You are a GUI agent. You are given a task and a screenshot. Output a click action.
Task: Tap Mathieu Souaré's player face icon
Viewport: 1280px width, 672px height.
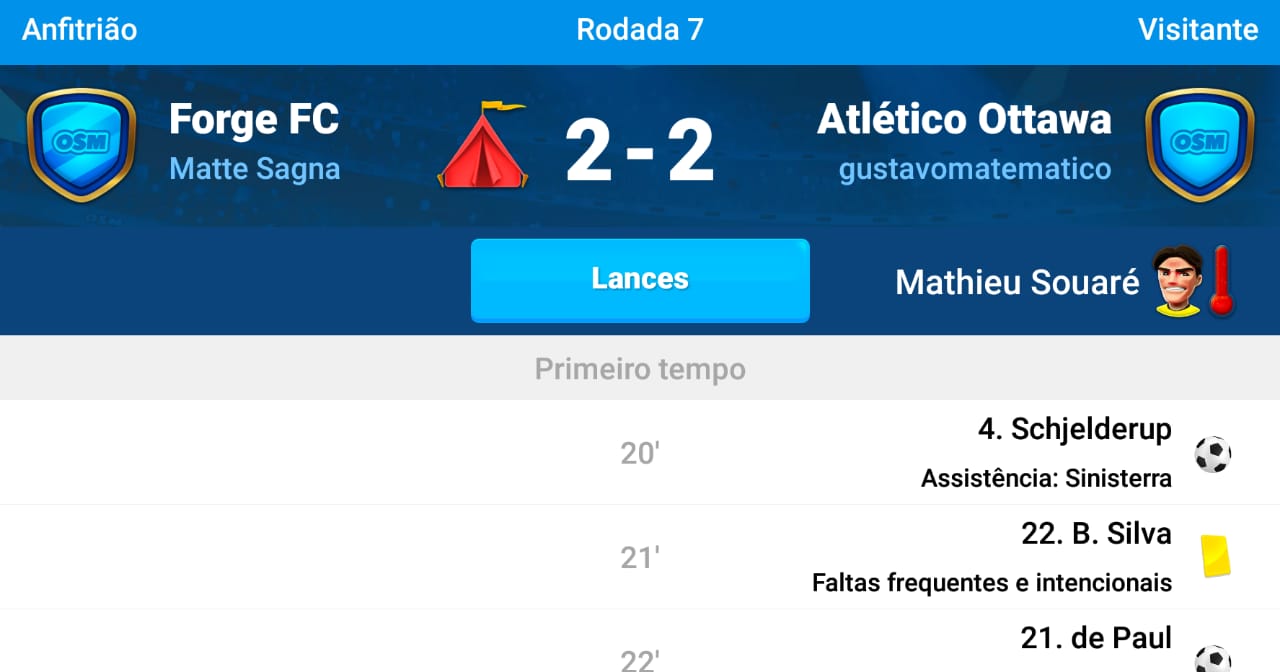pos(1177,282)
